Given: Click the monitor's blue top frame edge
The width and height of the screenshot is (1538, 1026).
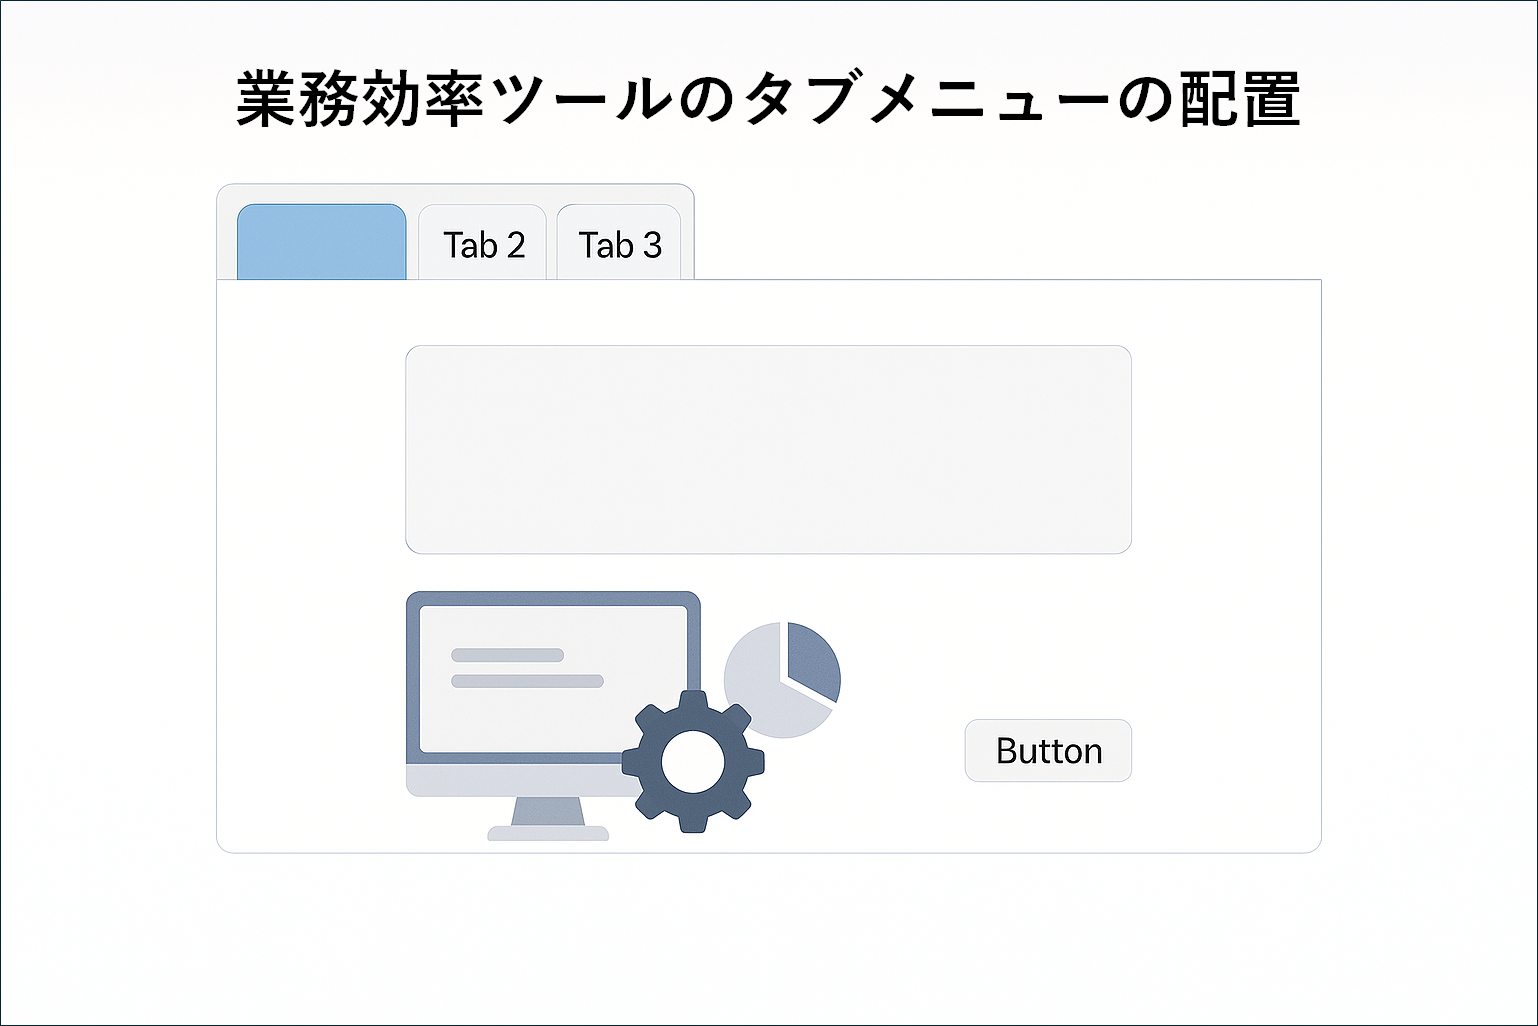Looking at the screenshot, I should click(553, 599).
